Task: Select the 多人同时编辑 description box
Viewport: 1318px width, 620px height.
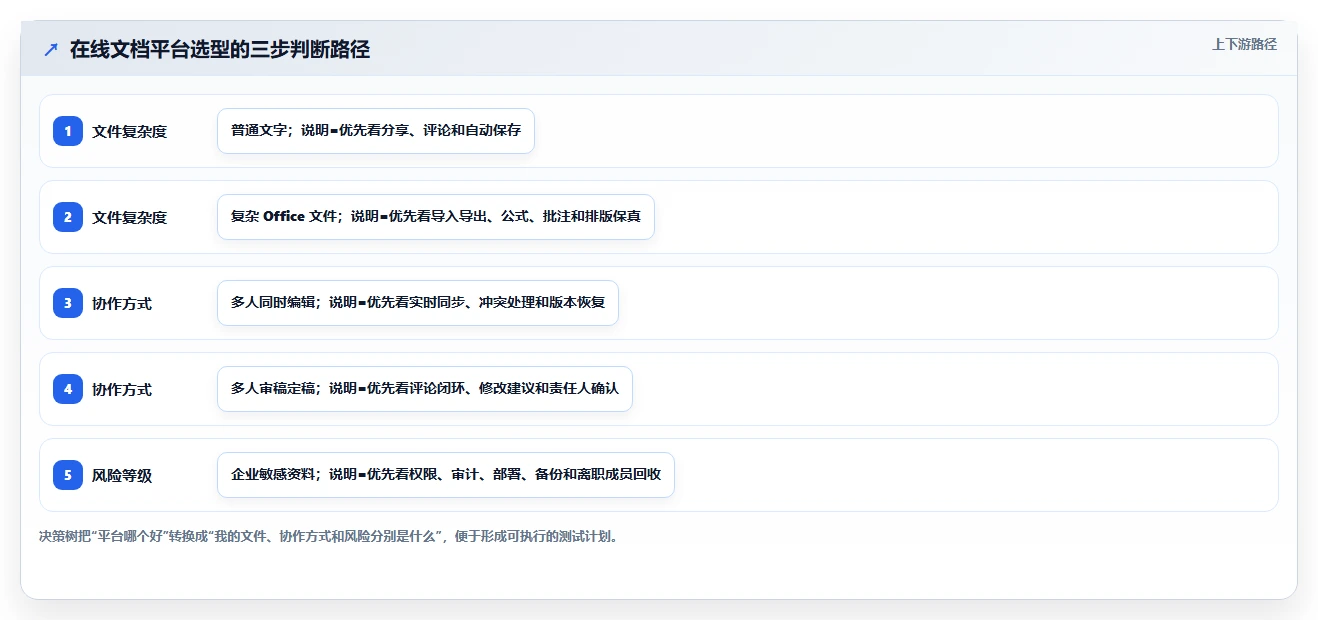Action: pyautogui.click(x=418, y=303)
